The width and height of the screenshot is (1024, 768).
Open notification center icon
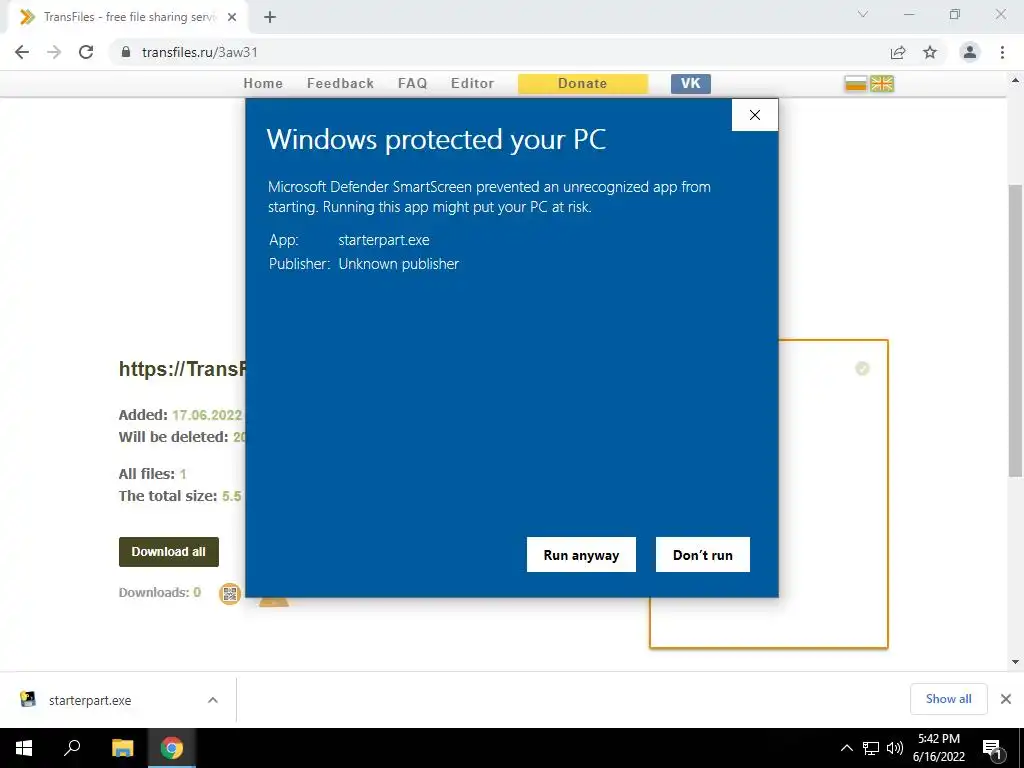992,748
